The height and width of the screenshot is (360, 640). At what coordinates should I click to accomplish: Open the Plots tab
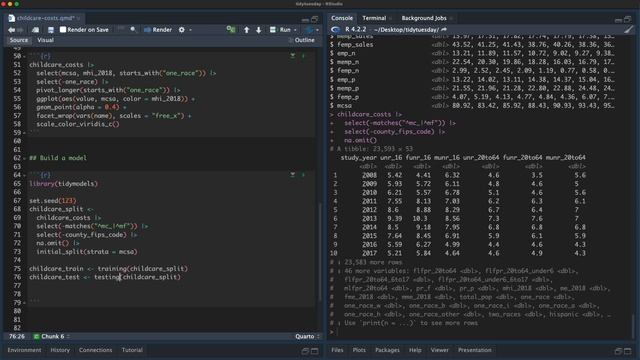(359, 350)
